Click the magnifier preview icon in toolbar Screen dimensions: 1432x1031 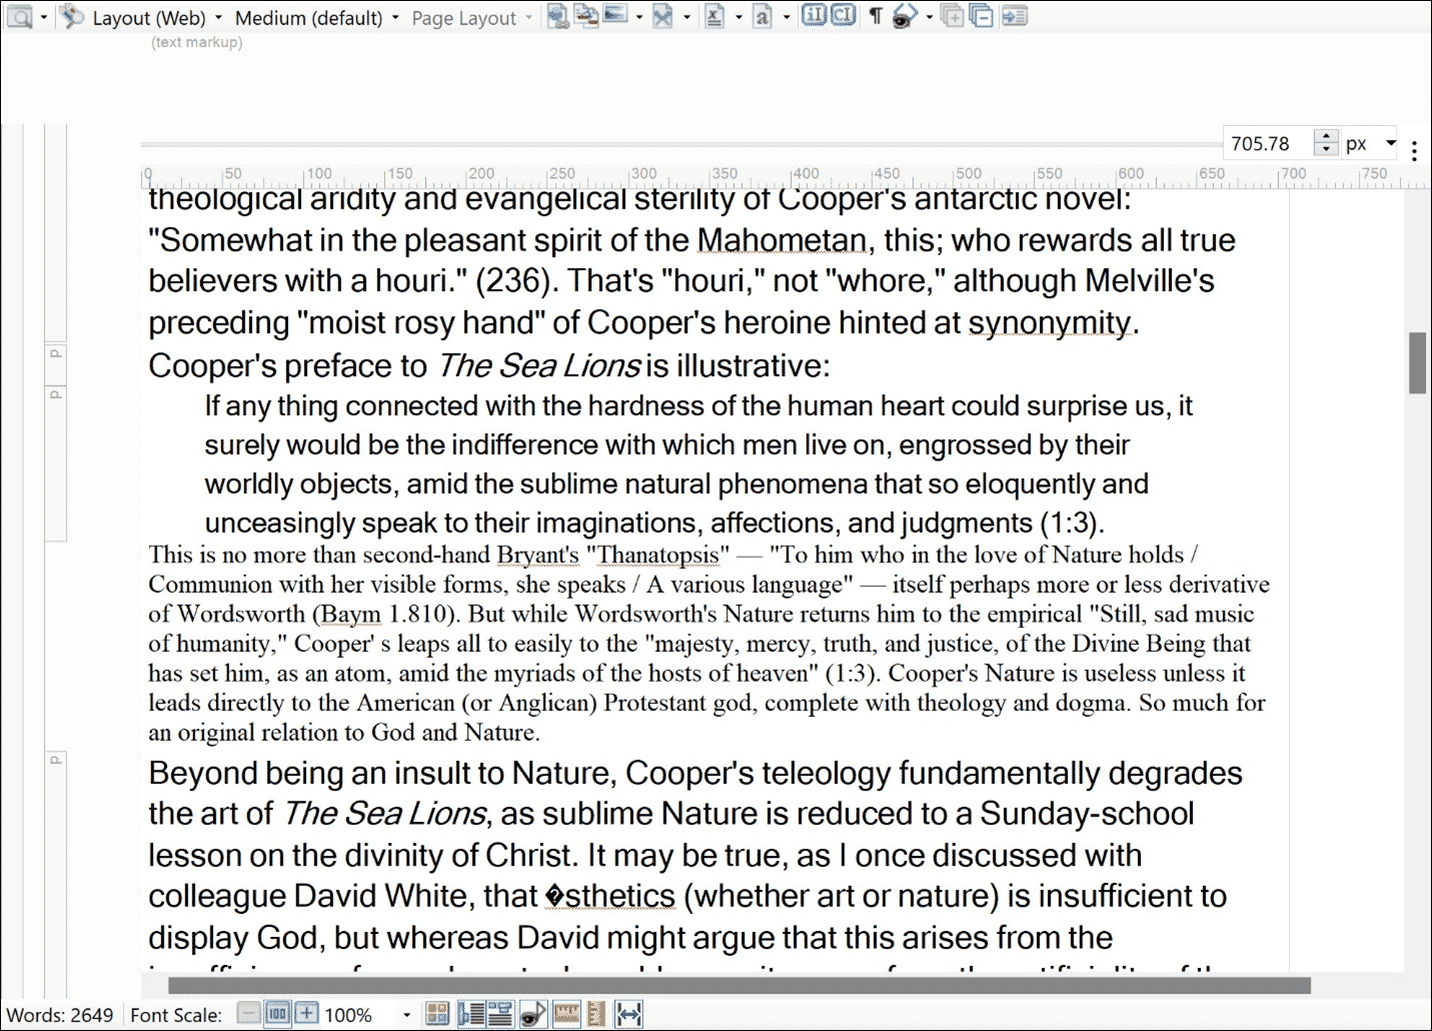point(20,17)
